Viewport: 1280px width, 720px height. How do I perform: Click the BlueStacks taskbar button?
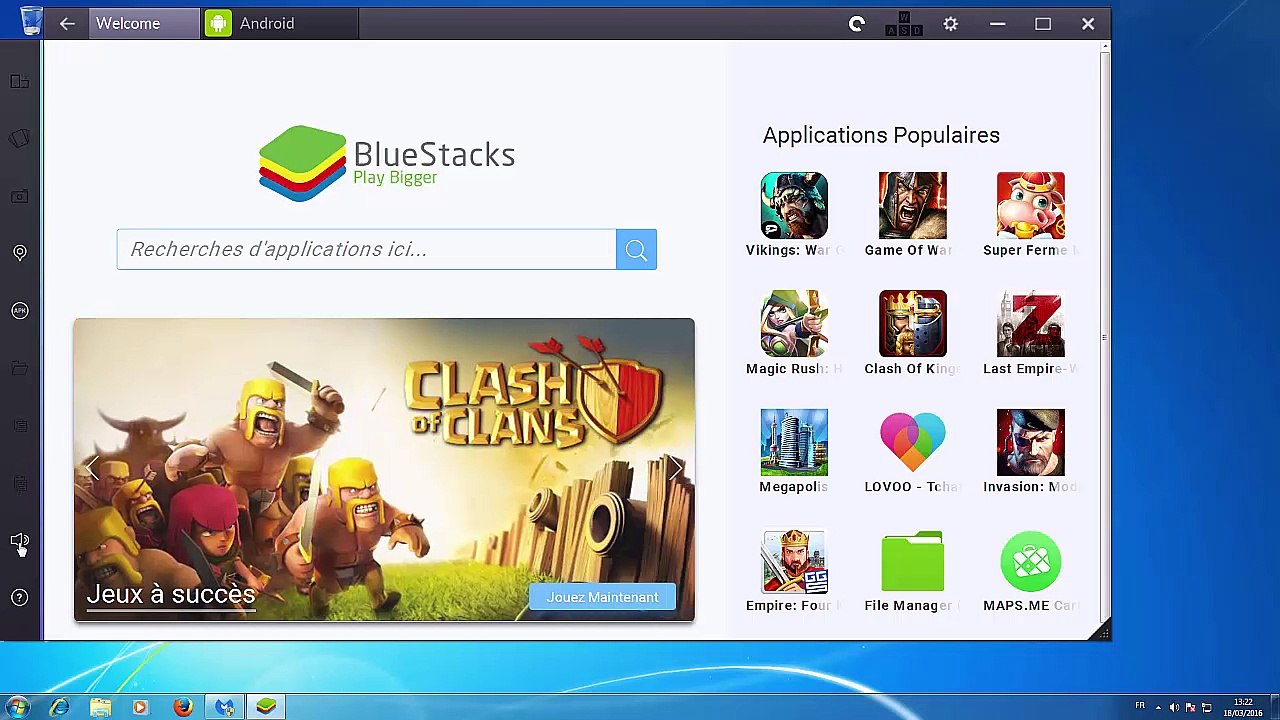266,707
